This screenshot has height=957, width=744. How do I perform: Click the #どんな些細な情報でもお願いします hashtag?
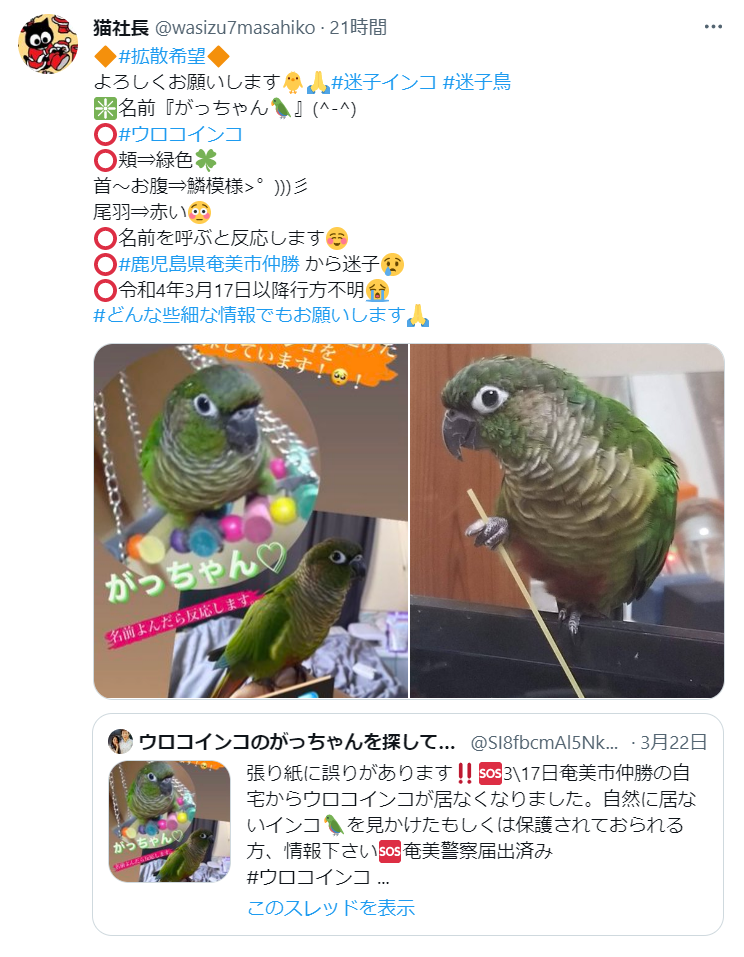pyautogui.click(x=249, y=315)
